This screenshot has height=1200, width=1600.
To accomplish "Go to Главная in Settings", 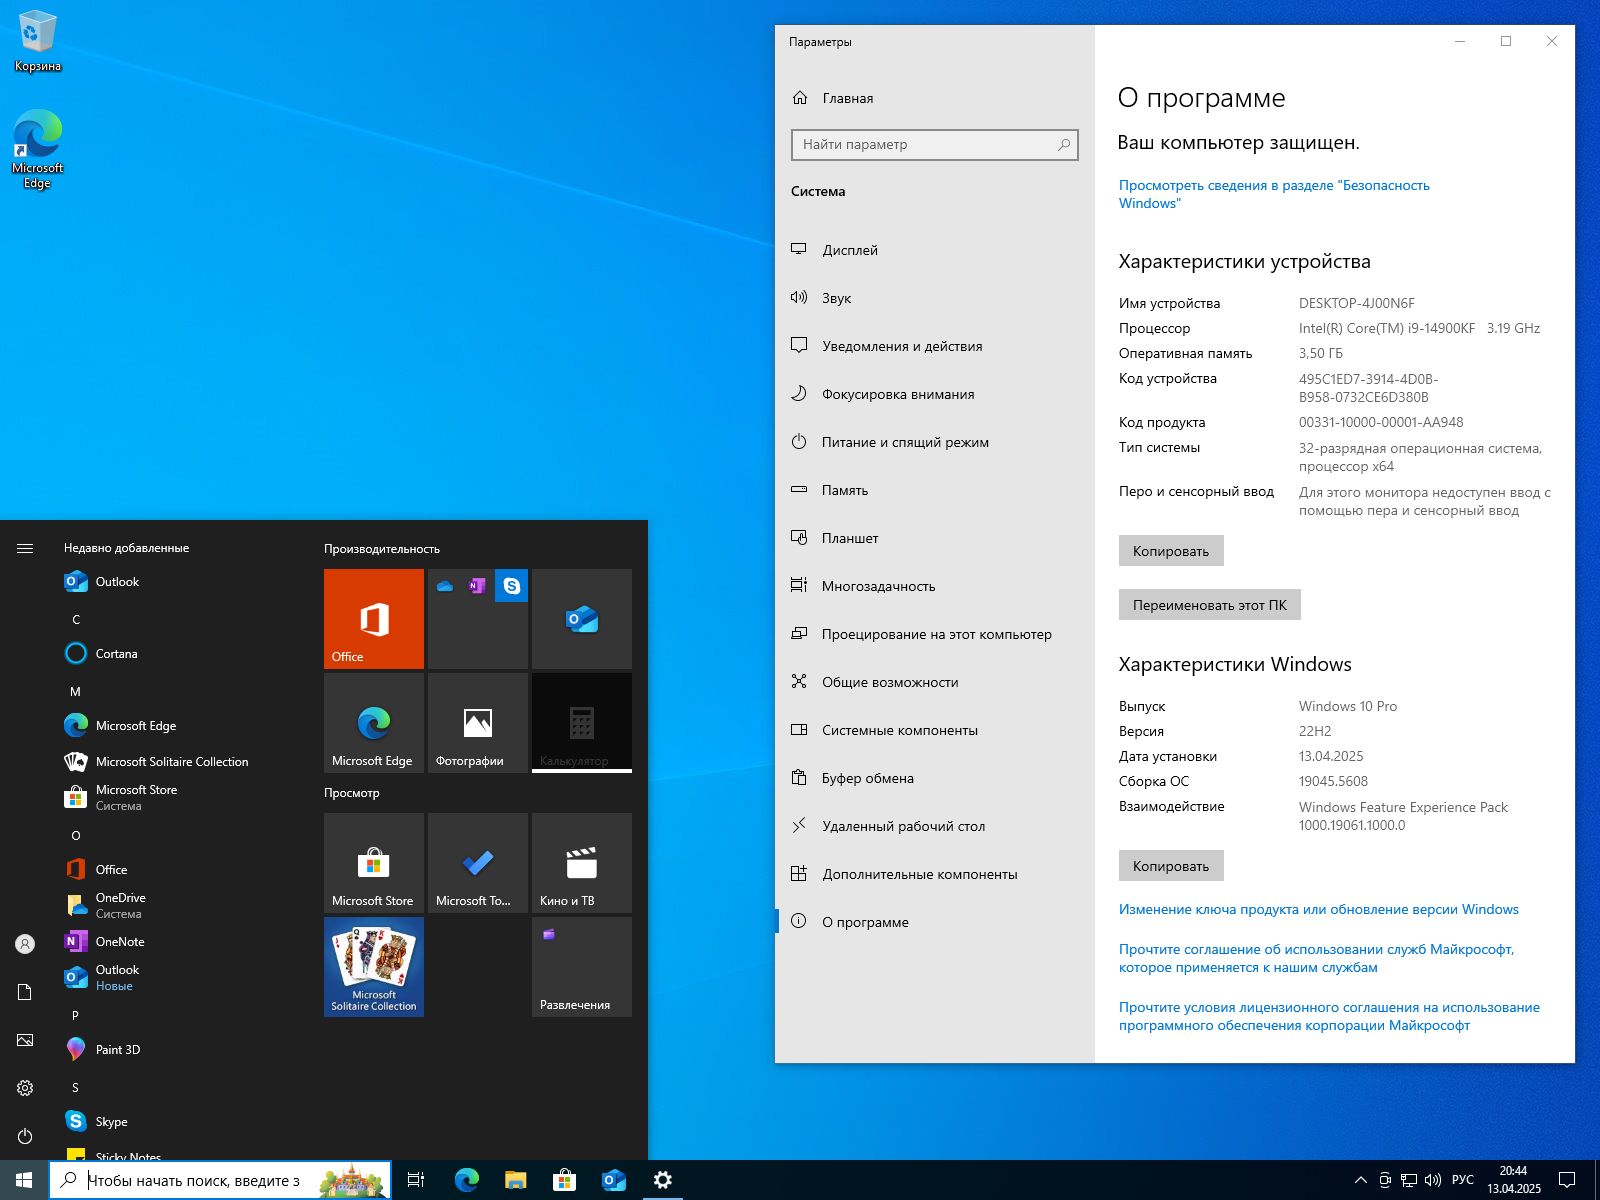I will pyautogui.click(x=935, y=98).
